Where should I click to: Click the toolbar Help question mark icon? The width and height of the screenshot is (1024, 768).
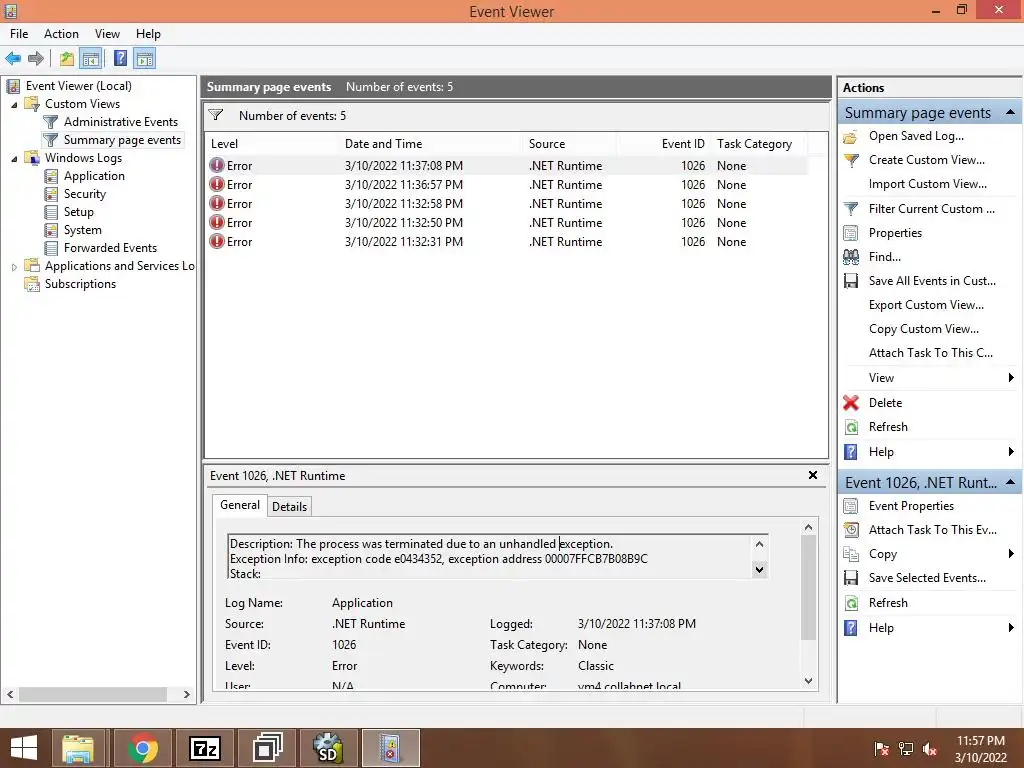(x=120, y=59)
